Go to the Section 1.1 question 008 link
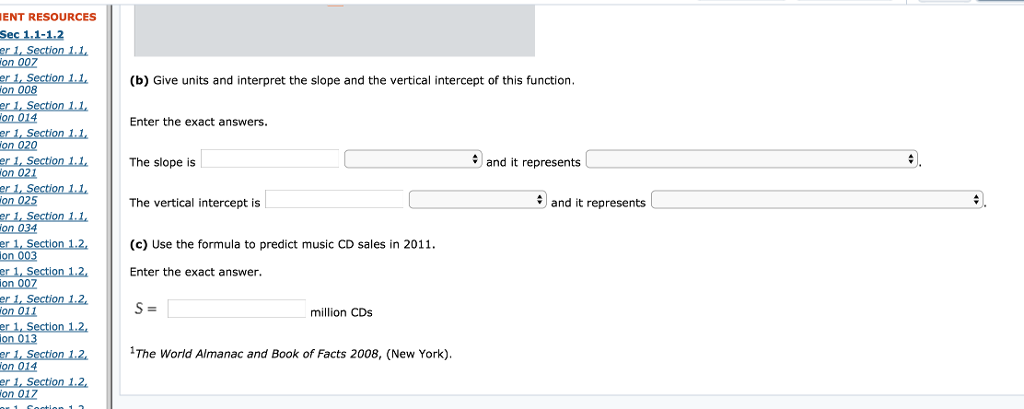 point(44,83)
